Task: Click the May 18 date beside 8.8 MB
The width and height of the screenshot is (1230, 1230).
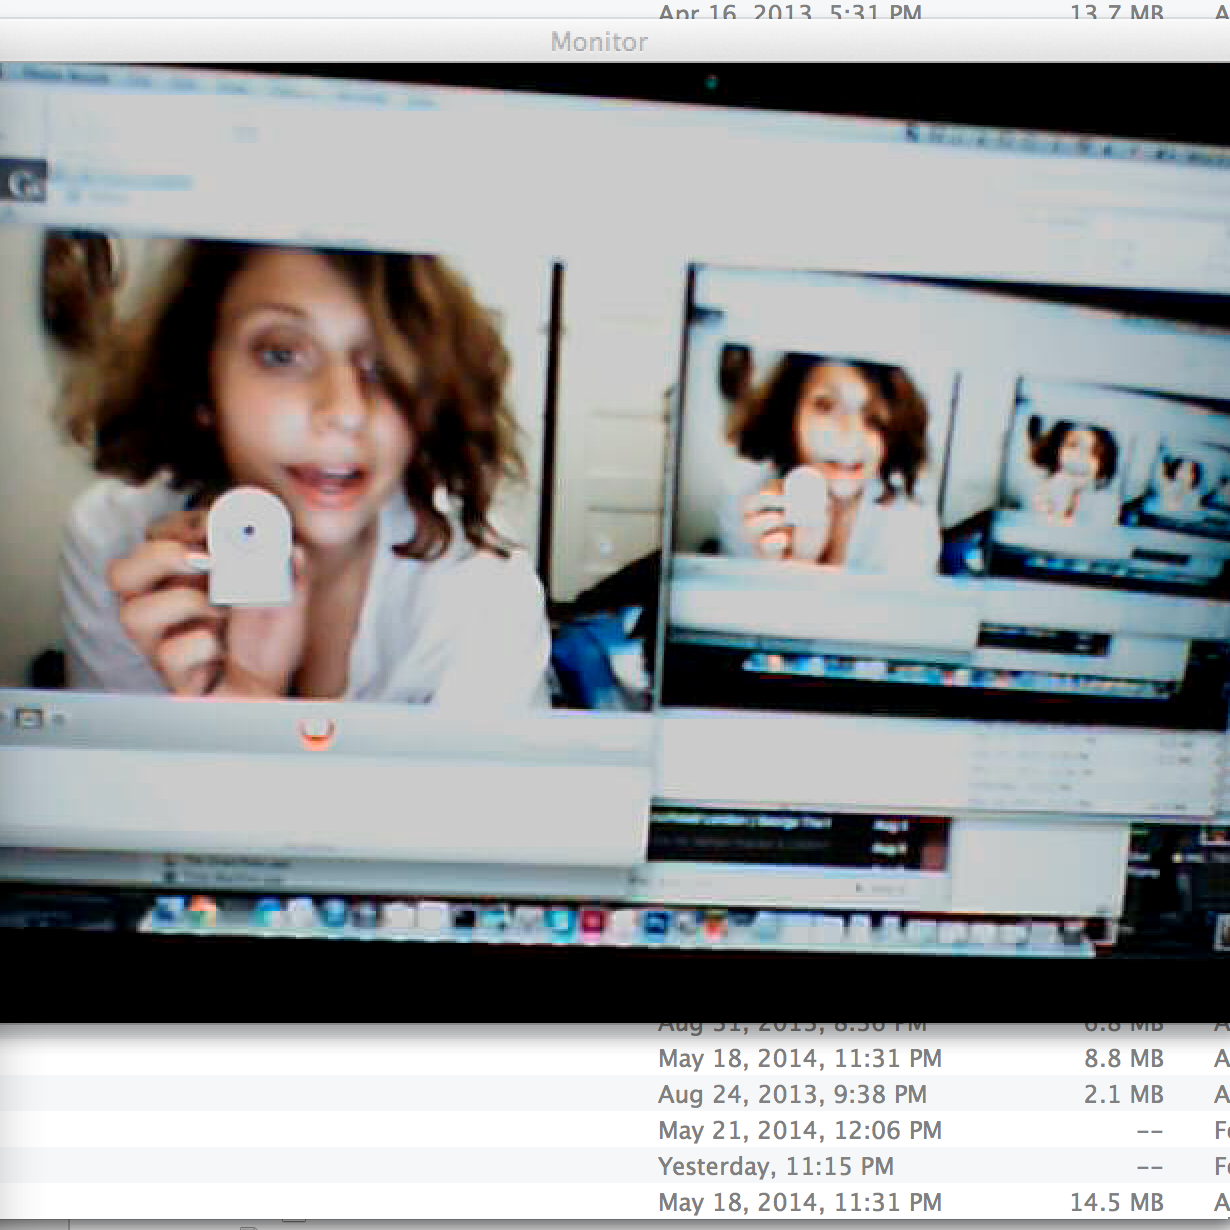Action: [800, 1058]
